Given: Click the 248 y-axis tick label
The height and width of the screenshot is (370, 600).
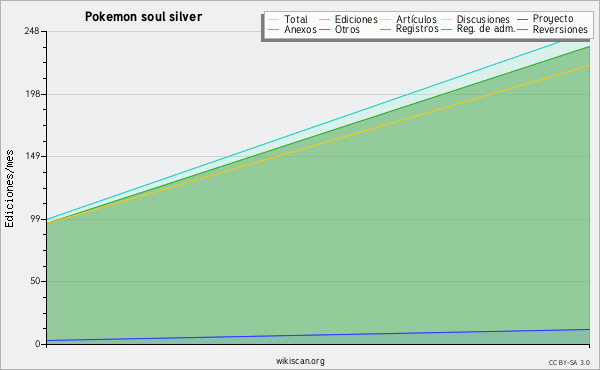Looking at the screenshot, I should (32, 31).
